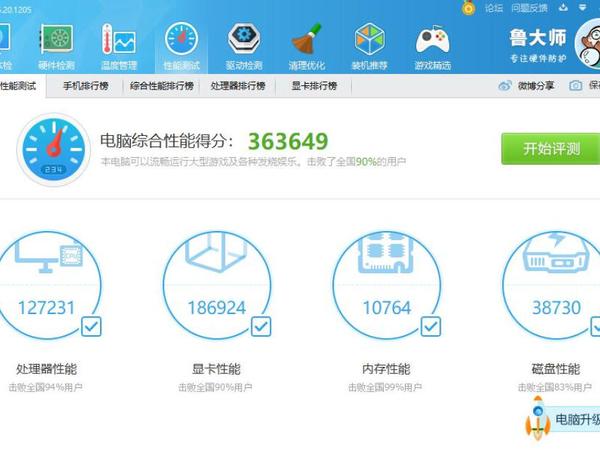Click 击败全国83%用户 text
The image size is (600, 450).
(x=555, y=388)
